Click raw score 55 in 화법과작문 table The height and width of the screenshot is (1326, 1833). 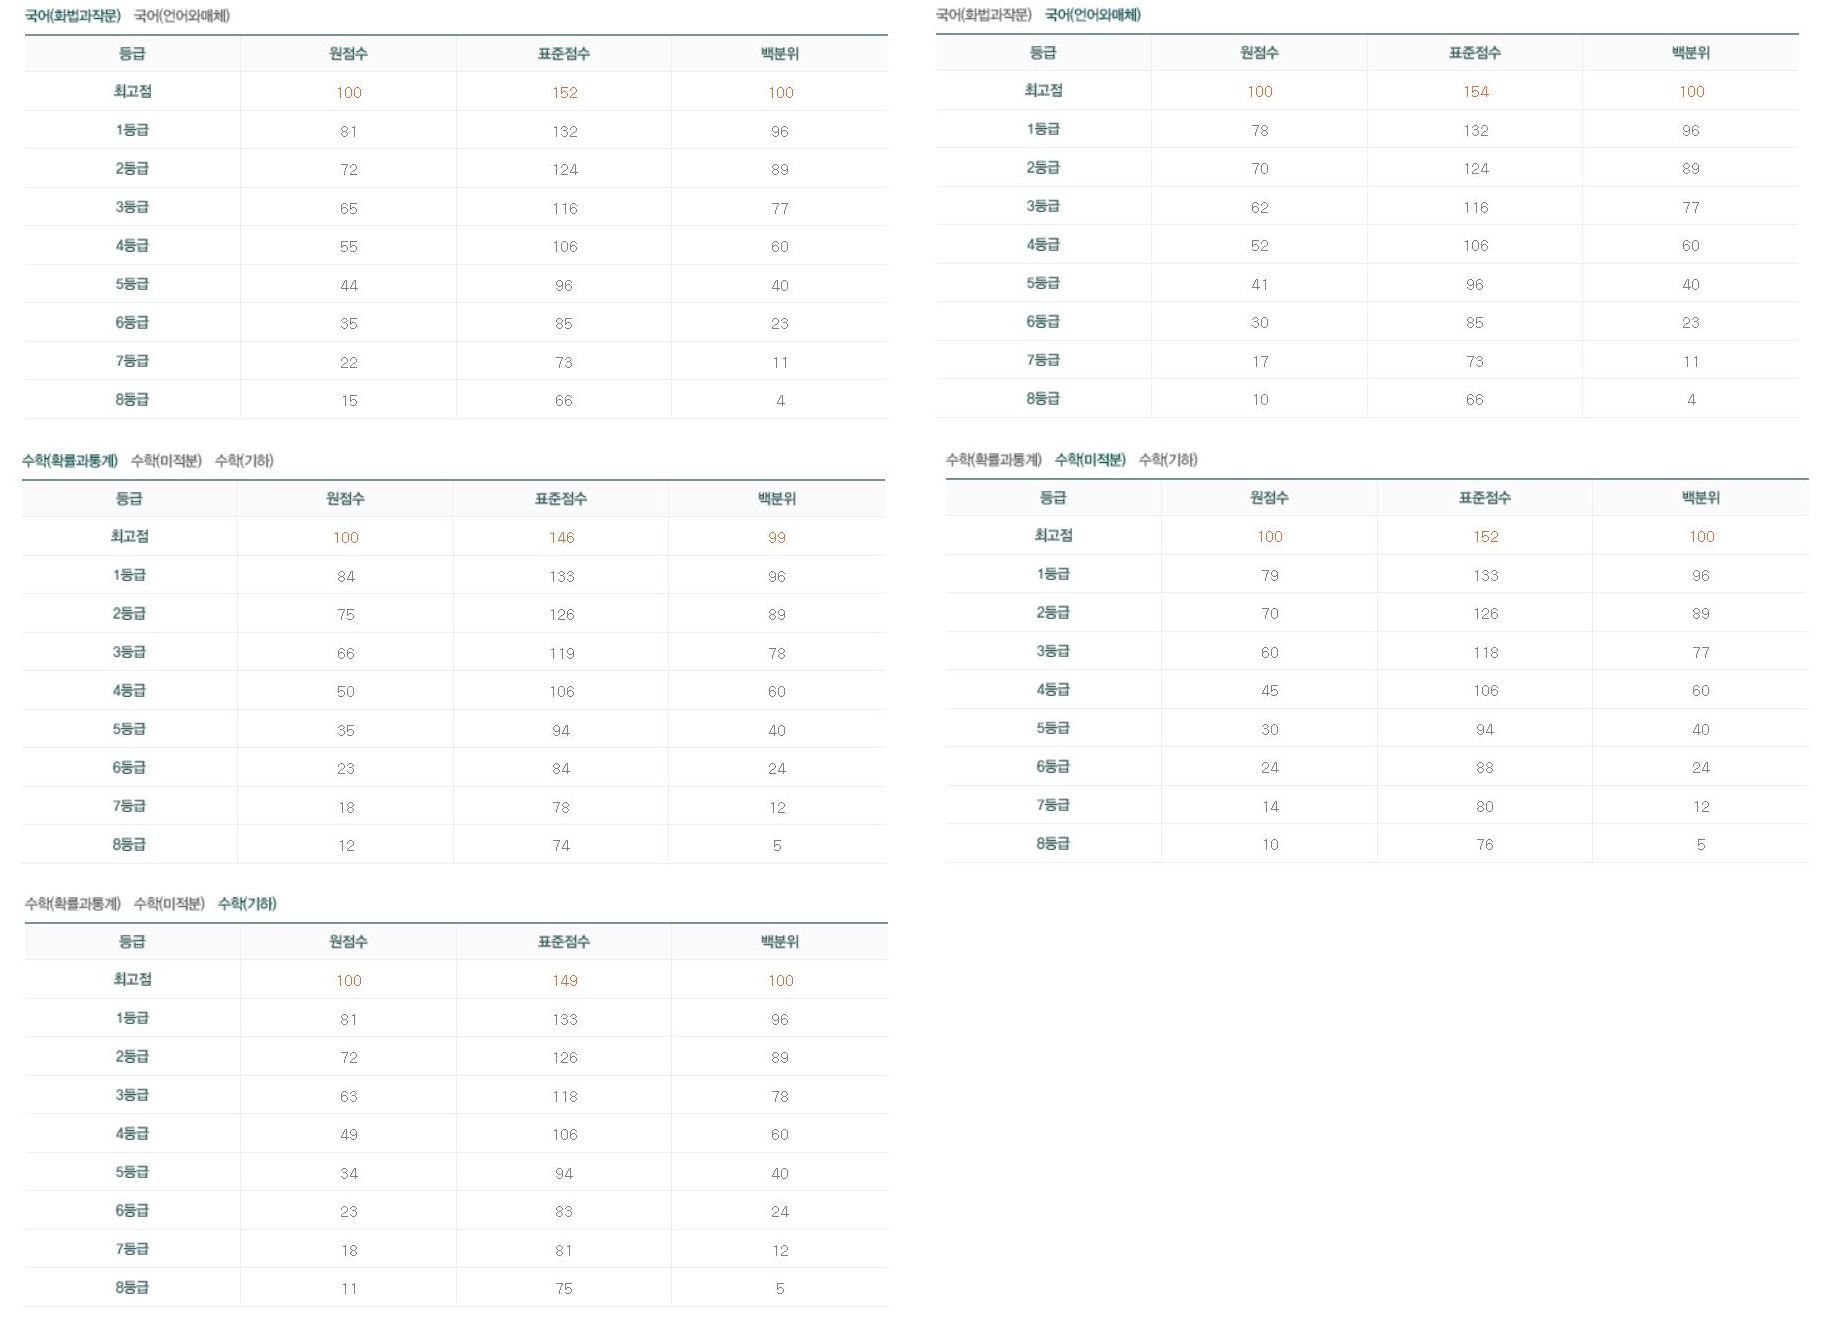tap(348, 247)
